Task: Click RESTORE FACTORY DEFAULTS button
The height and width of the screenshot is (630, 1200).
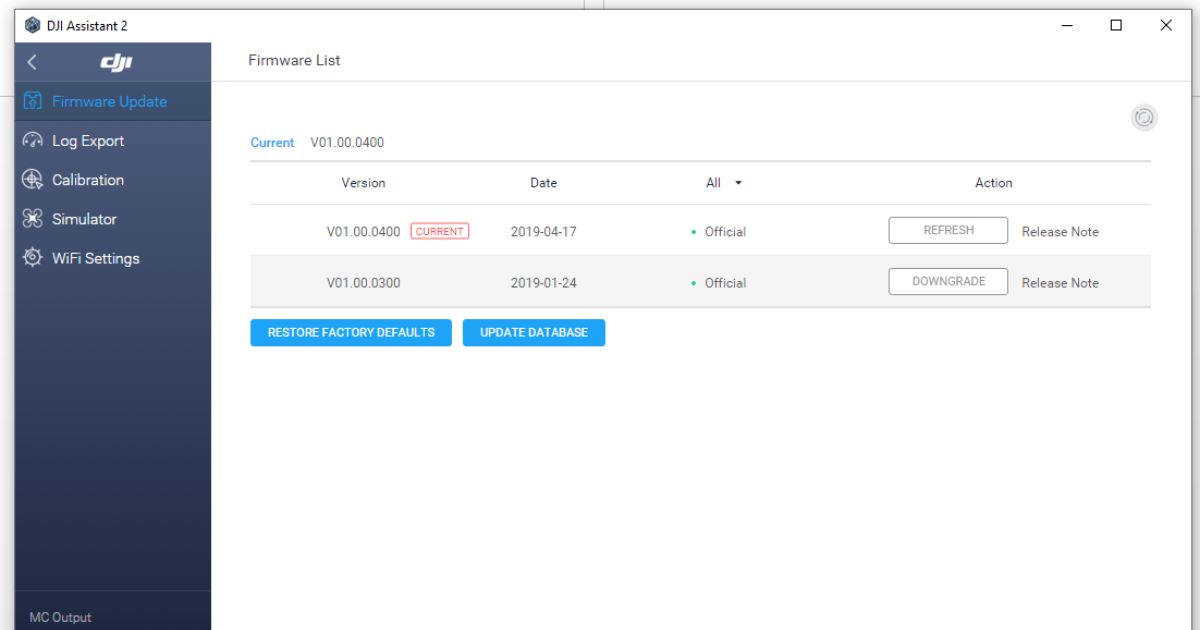Action: click(x=351, y=333)
